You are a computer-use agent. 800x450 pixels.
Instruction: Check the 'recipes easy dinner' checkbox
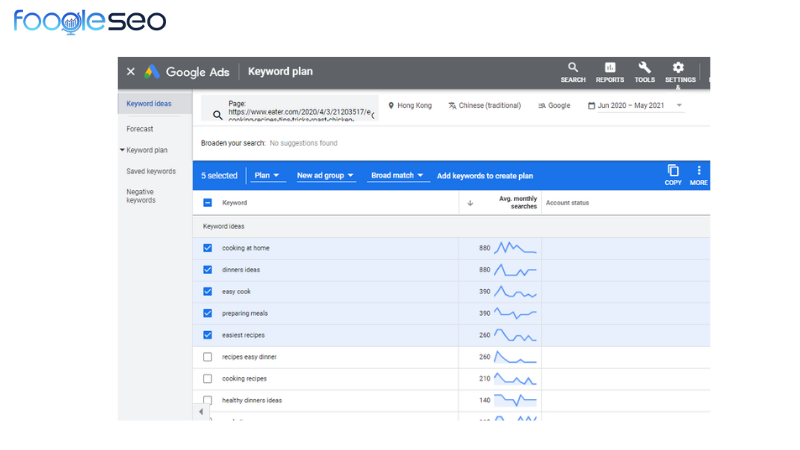click(208, 357)
